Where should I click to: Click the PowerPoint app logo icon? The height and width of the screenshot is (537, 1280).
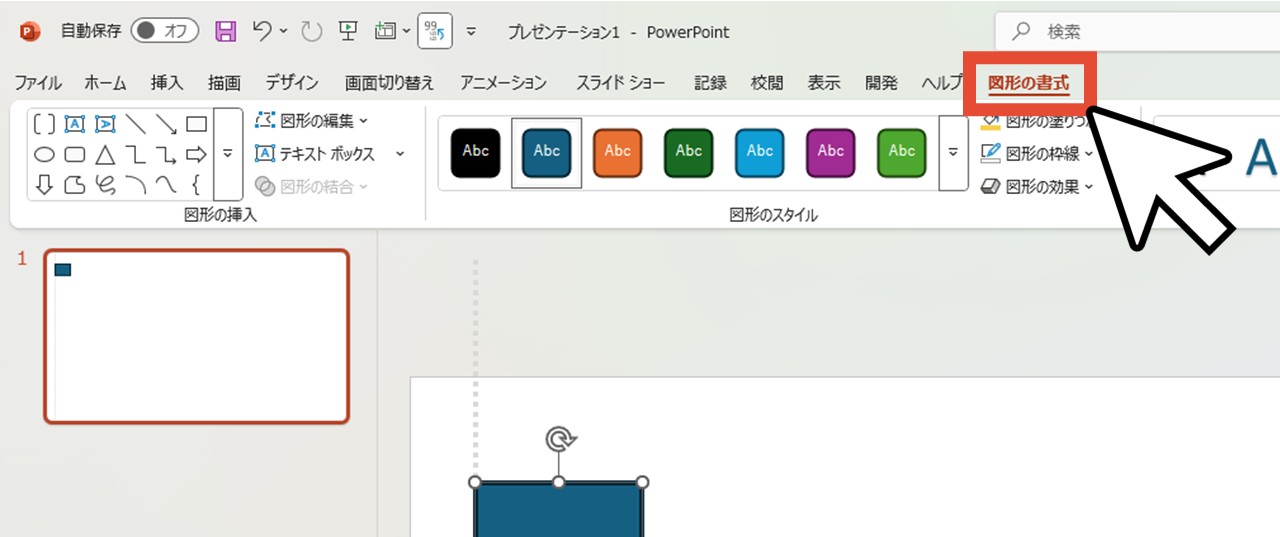(30, 32)
